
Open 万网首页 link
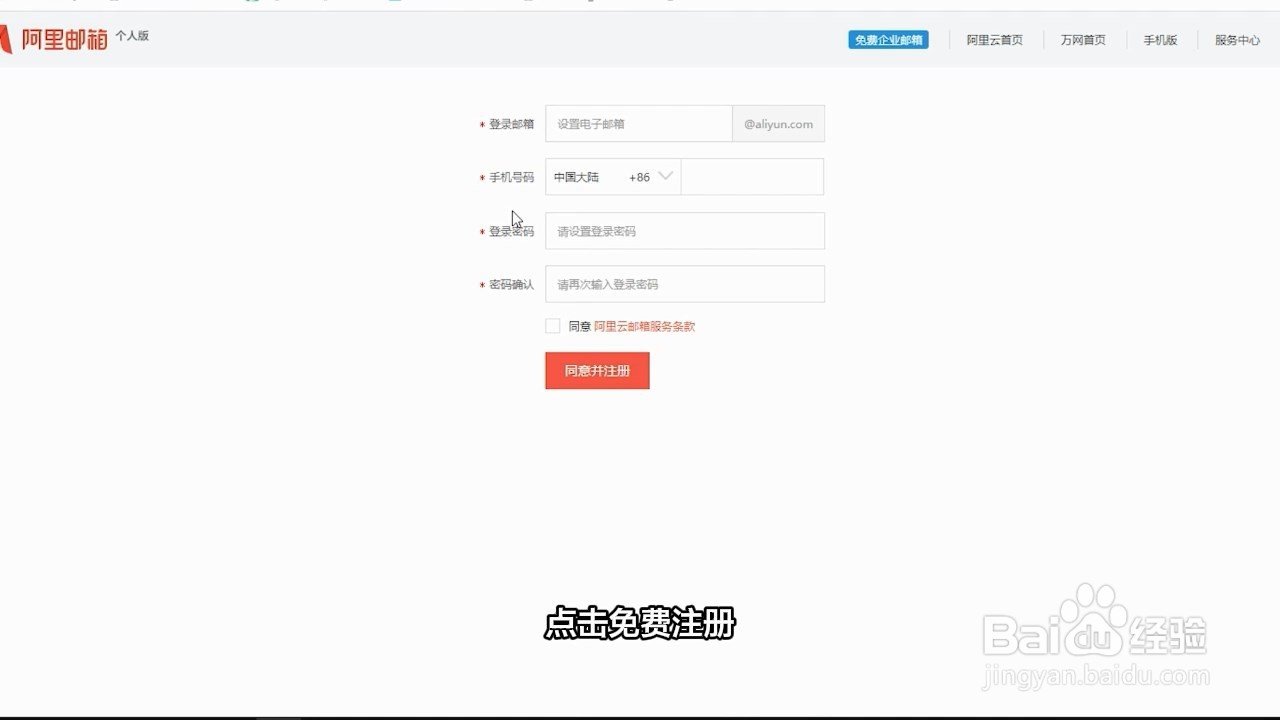[x=1083, y=40]
